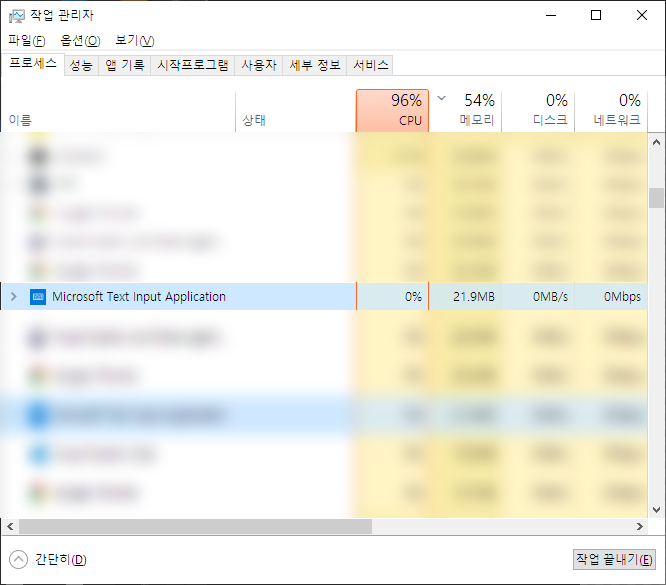Click the 간단히 fewer details link

60,559
